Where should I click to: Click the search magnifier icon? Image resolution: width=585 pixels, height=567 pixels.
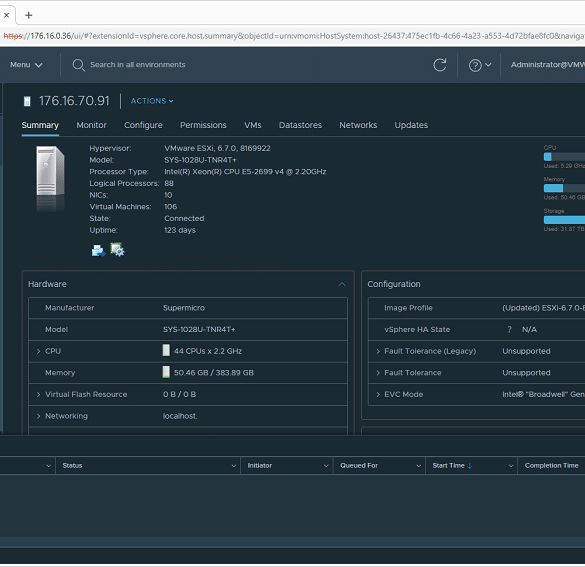(78, 65)
